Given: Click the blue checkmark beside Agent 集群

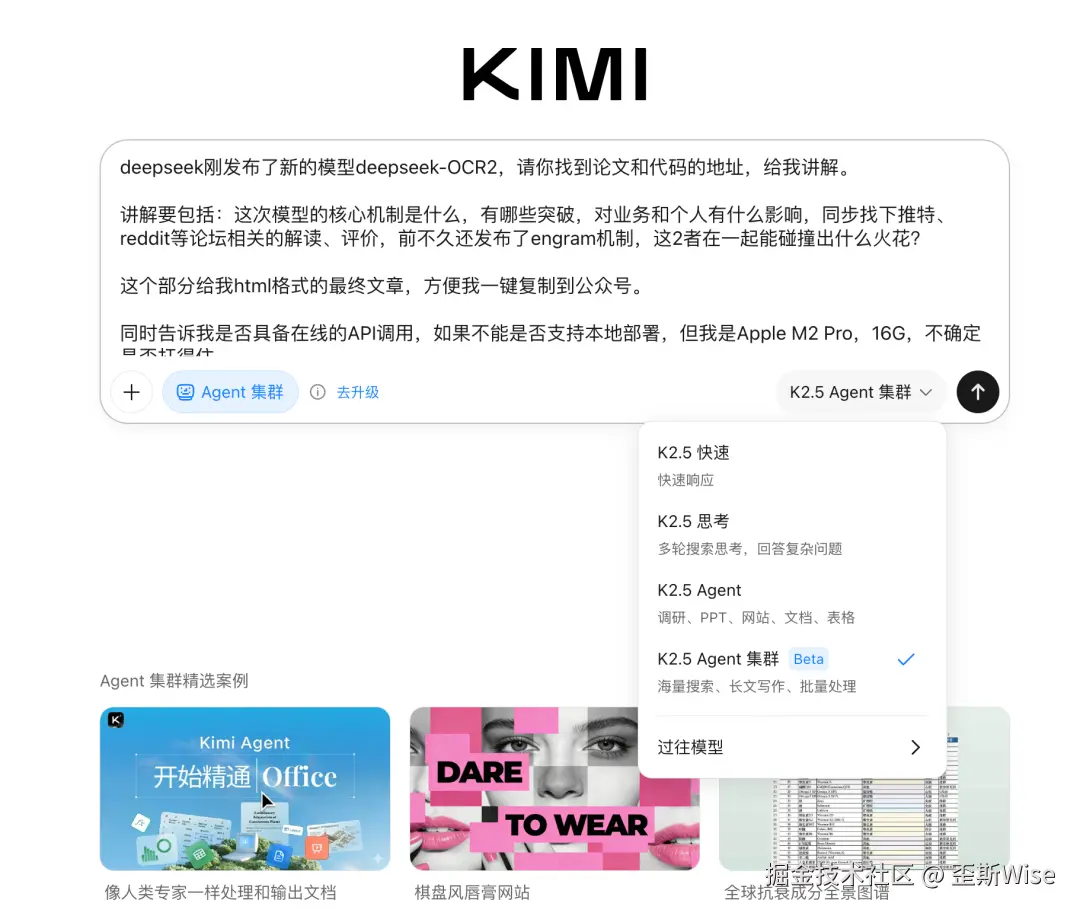Looking at the screenshot, I should pyautogui.click(x=906, y=659).
